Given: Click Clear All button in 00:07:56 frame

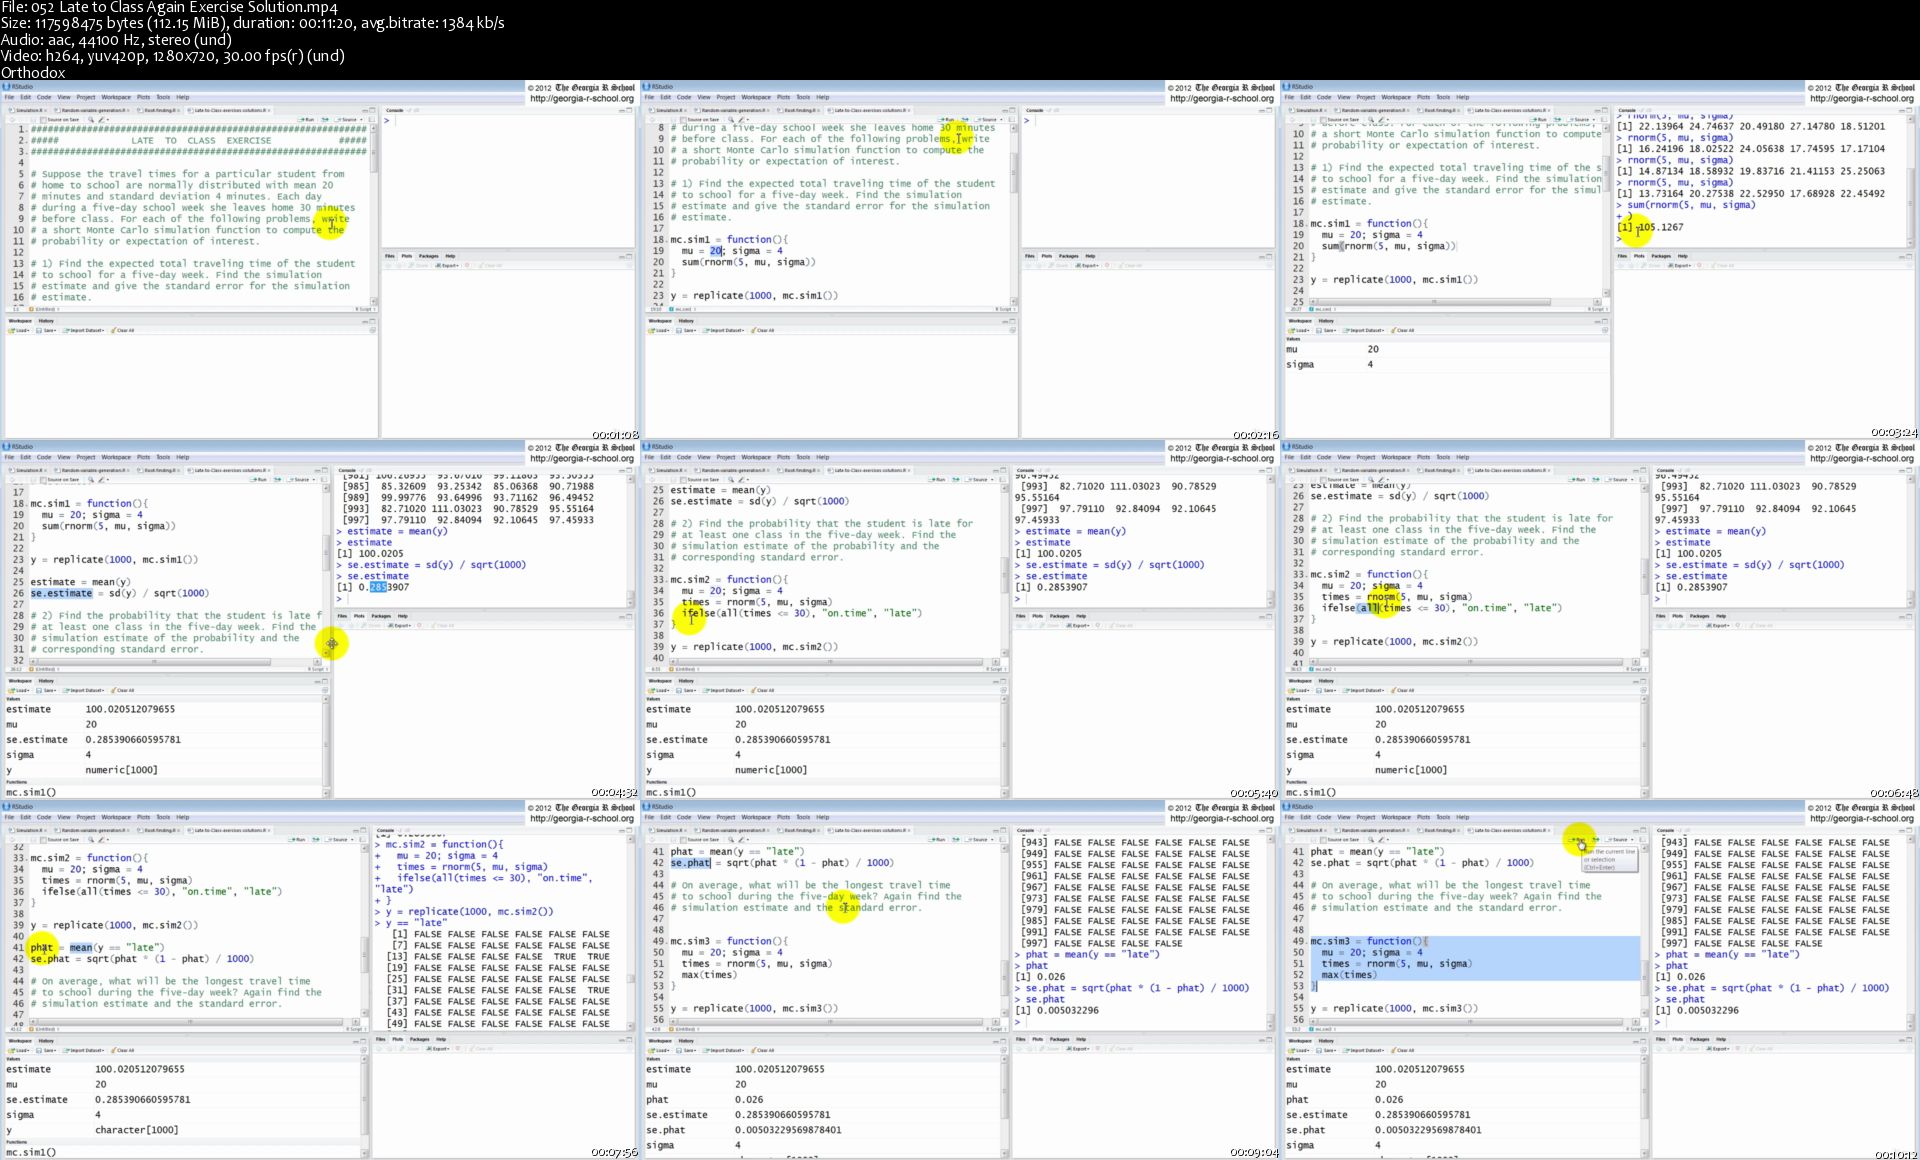Looking at the screenshot, I should pos(122,1050).
